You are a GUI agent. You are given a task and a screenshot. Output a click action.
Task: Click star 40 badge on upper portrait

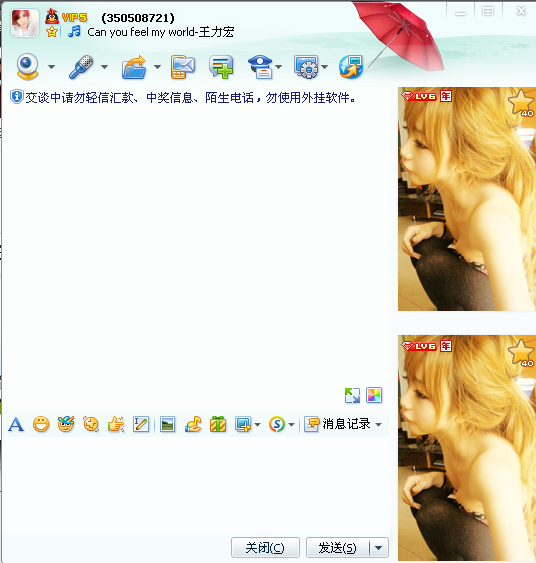[521, 103]
